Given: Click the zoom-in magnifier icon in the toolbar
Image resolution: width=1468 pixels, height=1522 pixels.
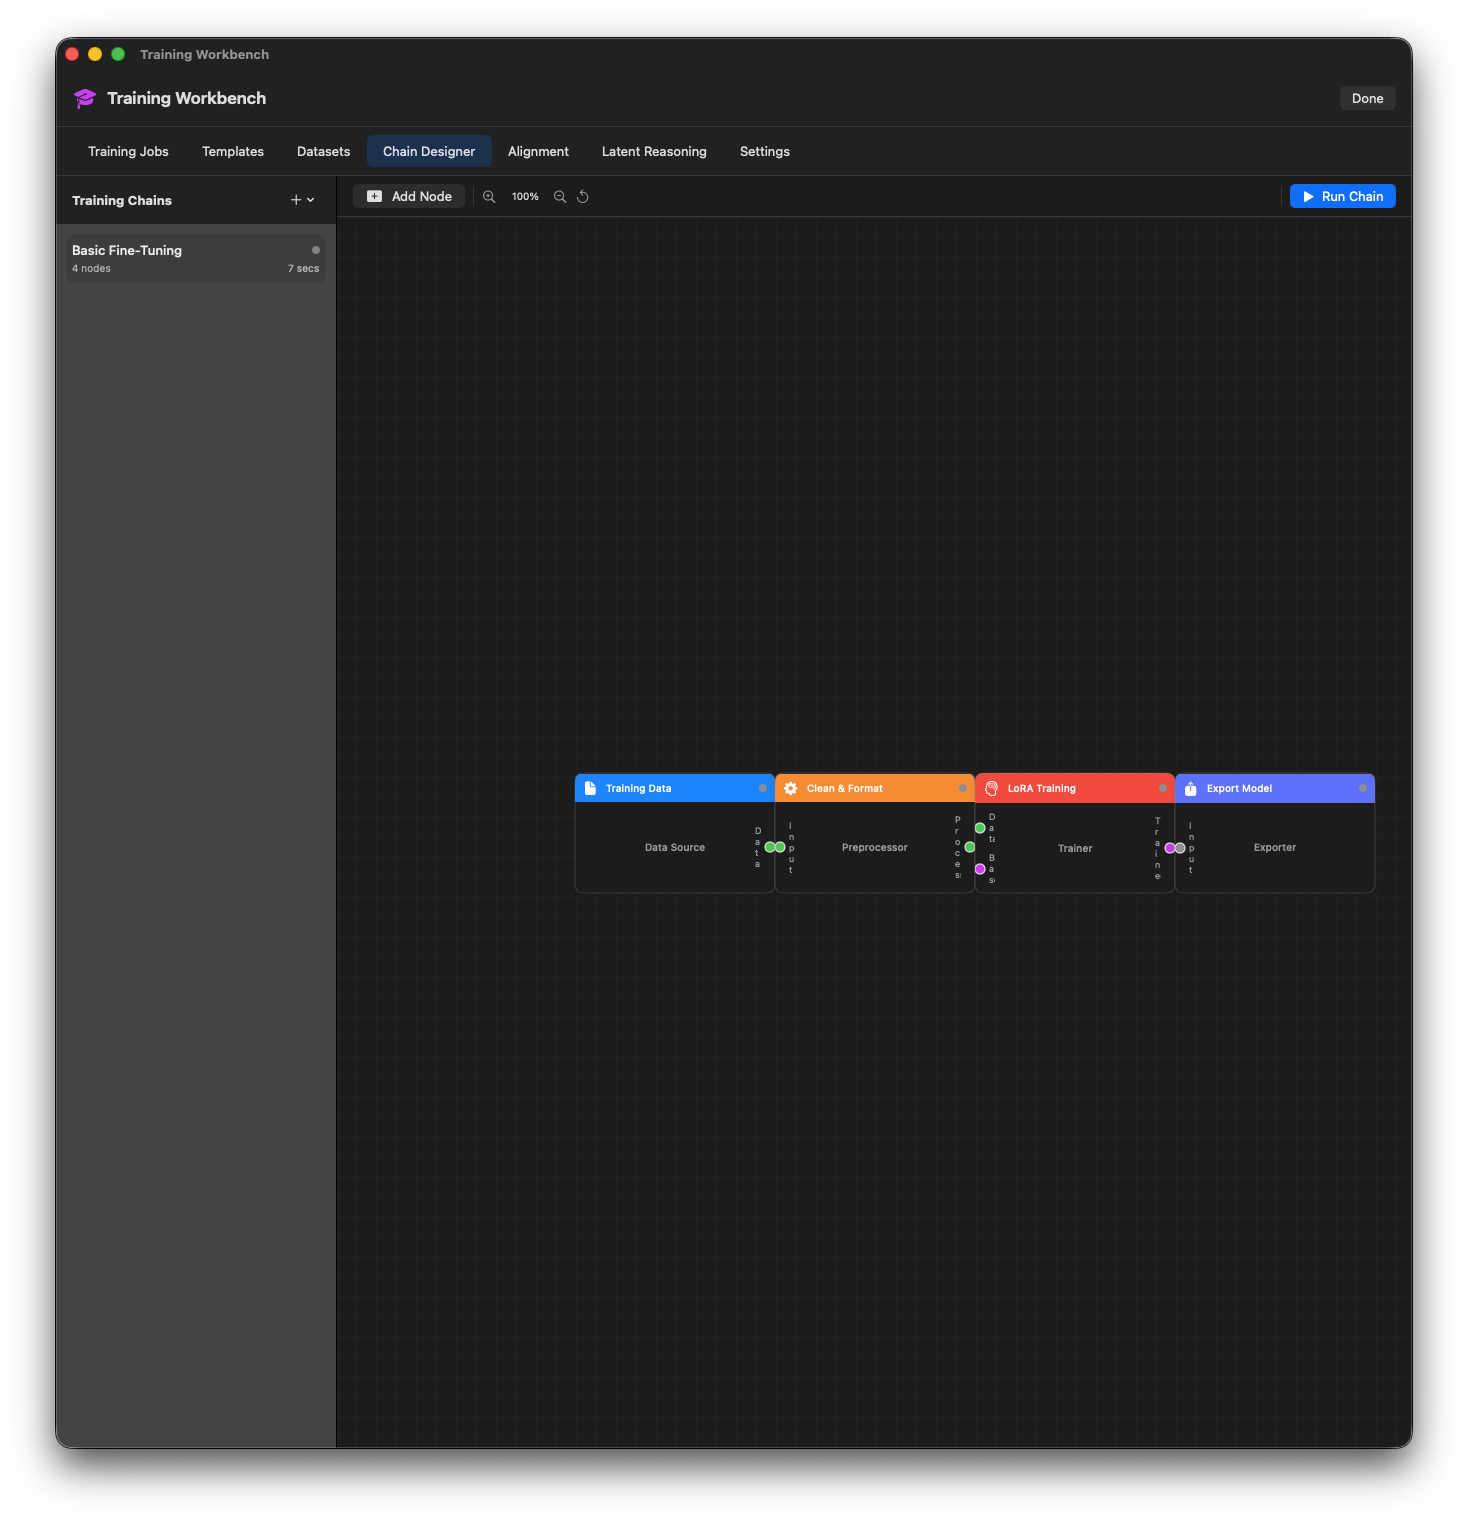Looking at the screenshot, I should pyautogui.click(x=489, y=196).
